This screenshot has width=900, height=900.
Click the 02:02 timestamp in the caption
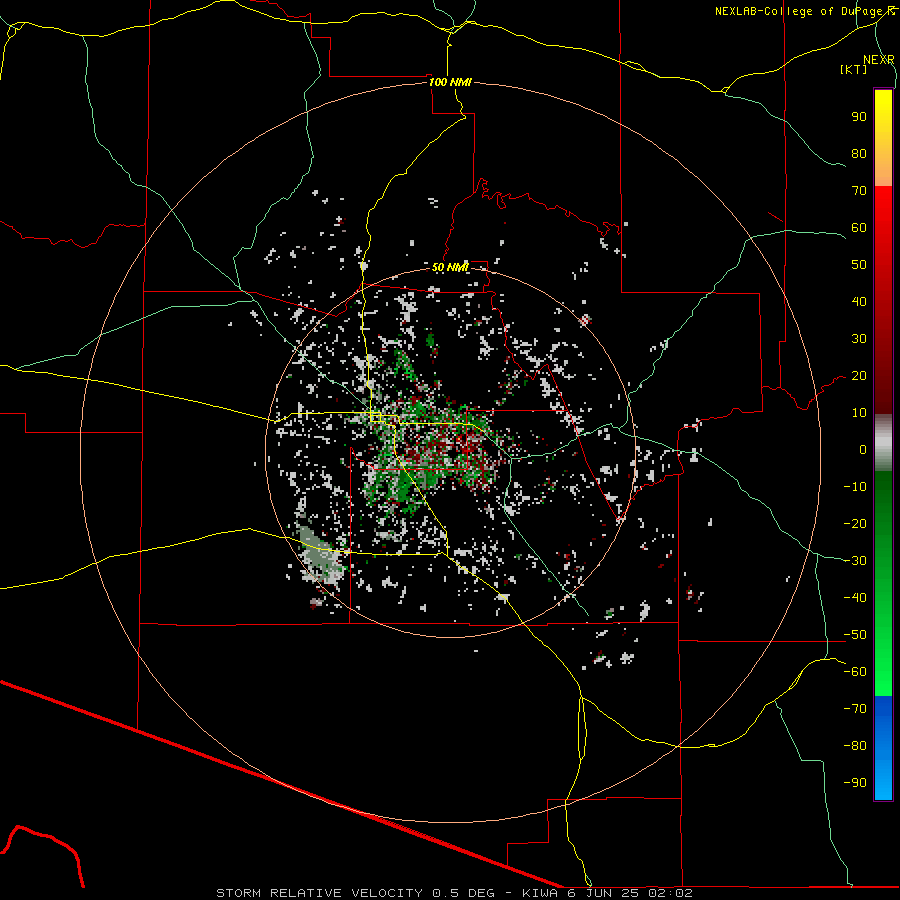click(x=671, y=893)
